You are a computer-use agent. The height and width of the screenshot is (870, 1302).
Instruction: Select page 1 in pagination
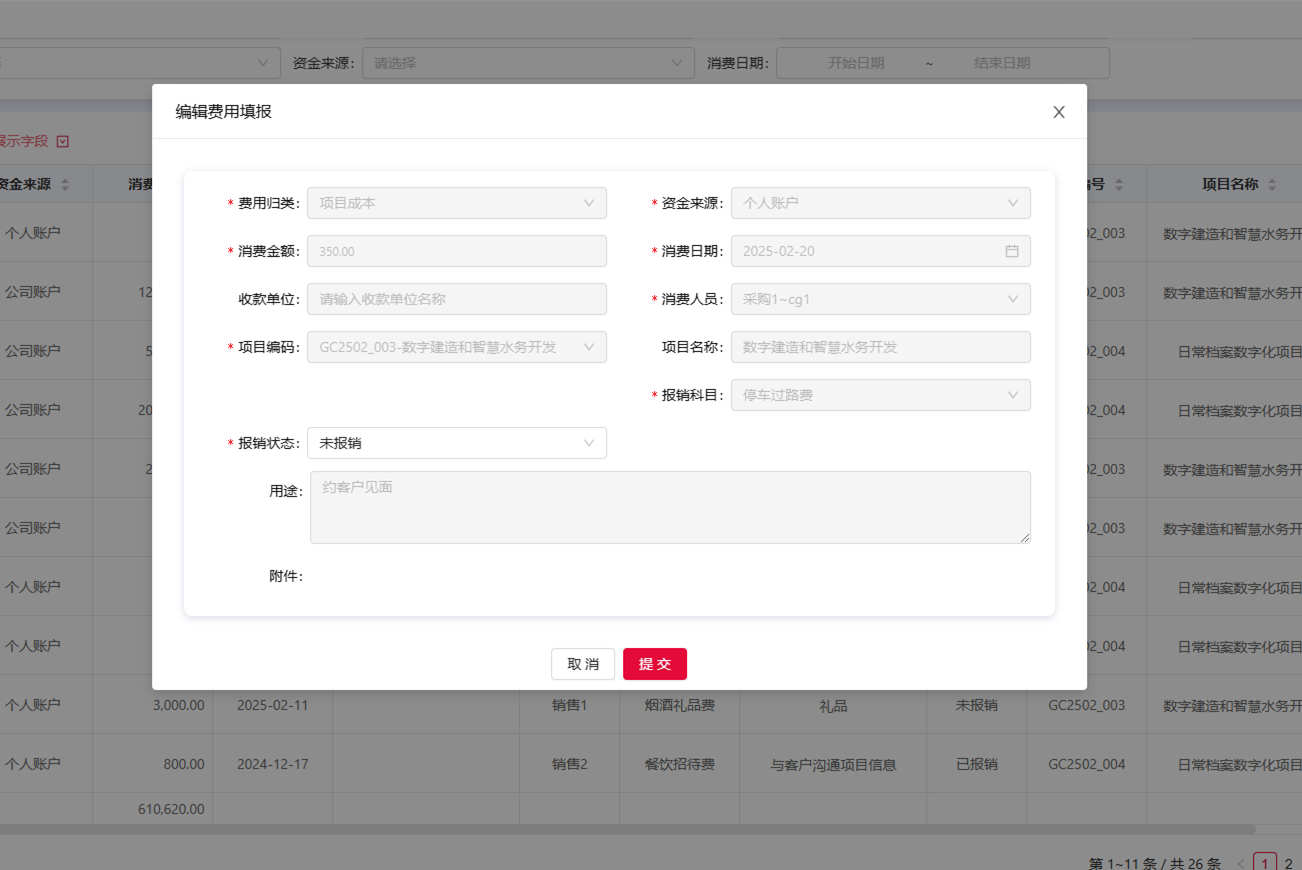click(x=1265, y=862)
